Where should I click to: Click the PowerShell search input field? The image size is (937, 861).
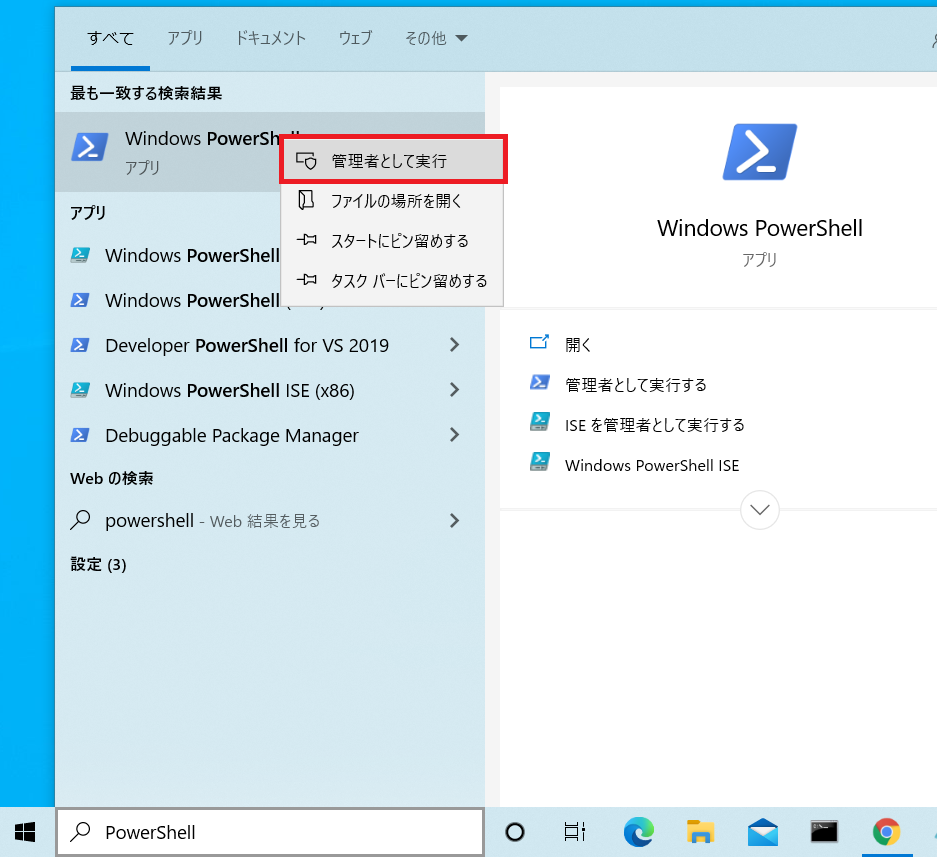(x=270, y=831)
